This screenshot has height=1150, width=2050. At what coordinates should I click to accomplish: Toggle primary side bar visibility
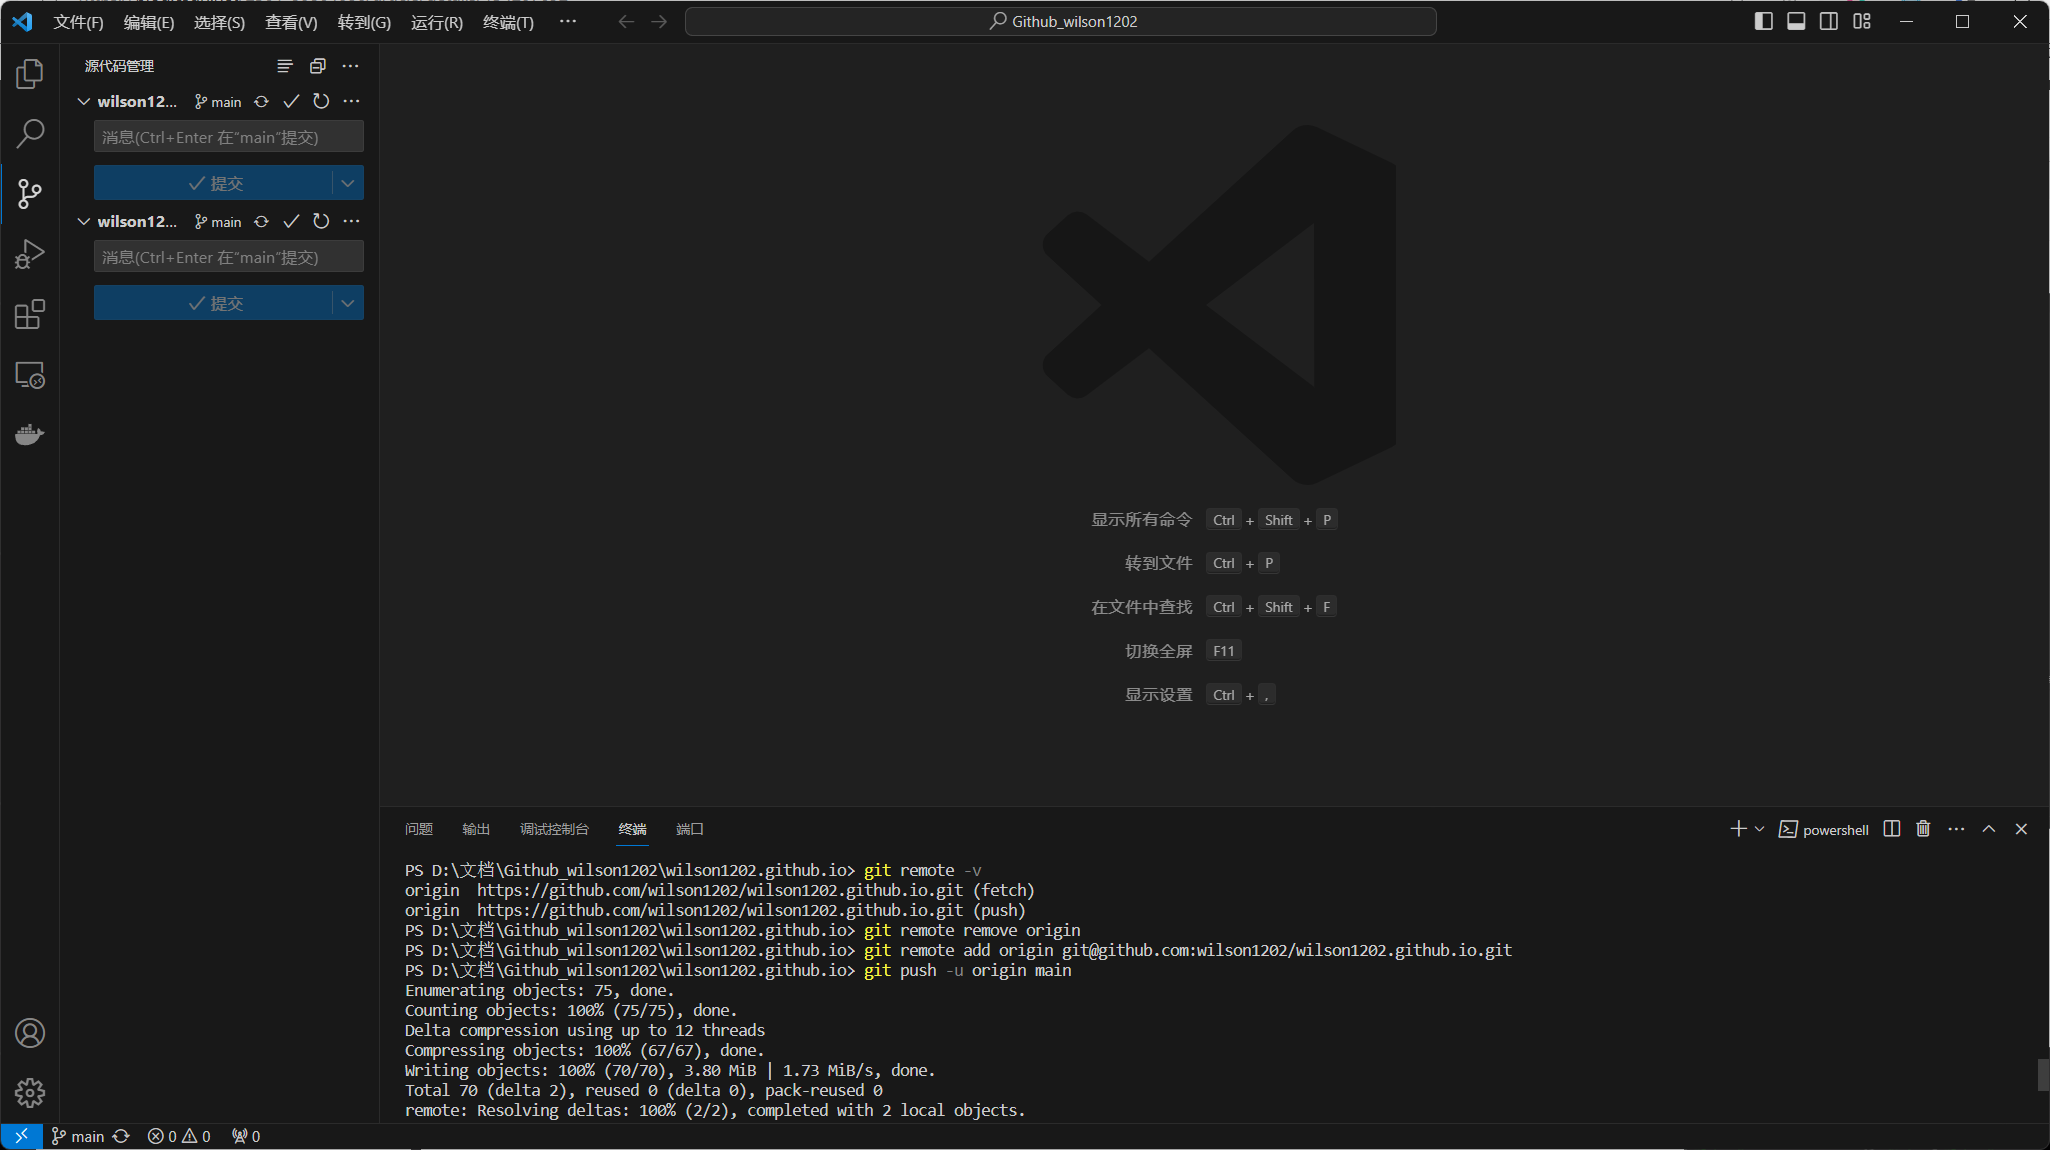[1764, 21]
